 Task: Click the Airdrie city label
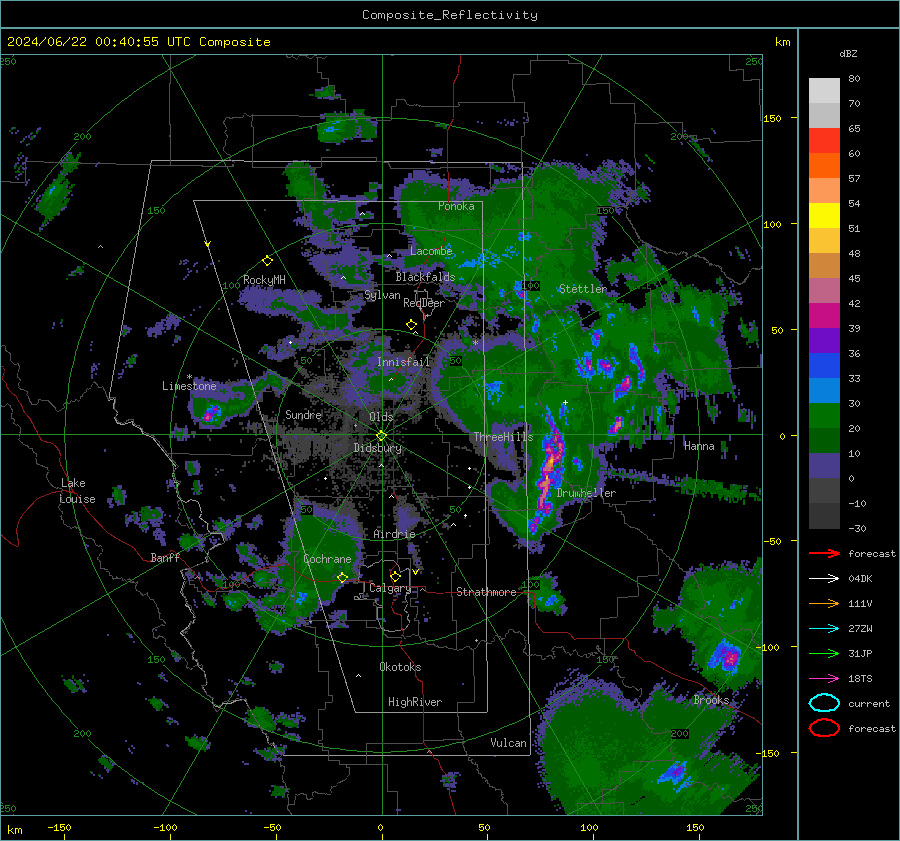click(x=394, y=534)
